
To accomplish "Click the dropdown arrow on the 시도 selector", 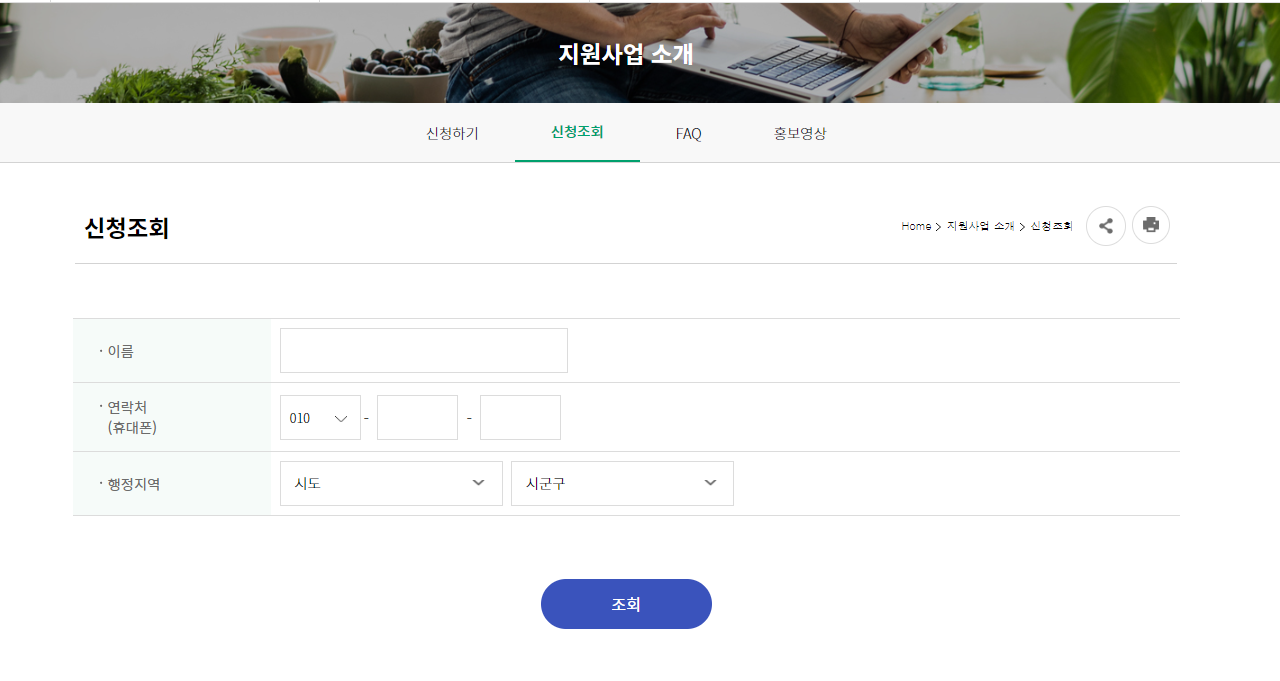I will (478, 483).
